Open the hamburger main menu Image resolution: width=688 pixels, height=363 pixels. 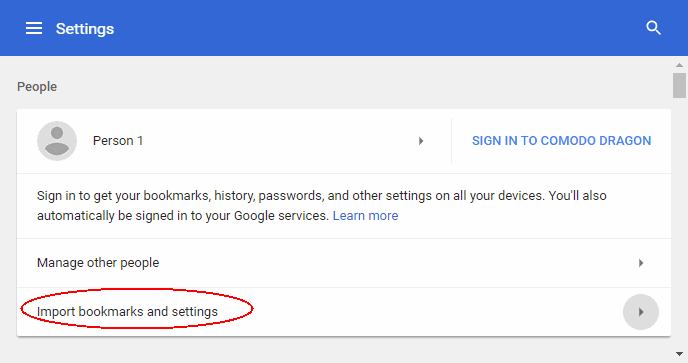(34, 29)
